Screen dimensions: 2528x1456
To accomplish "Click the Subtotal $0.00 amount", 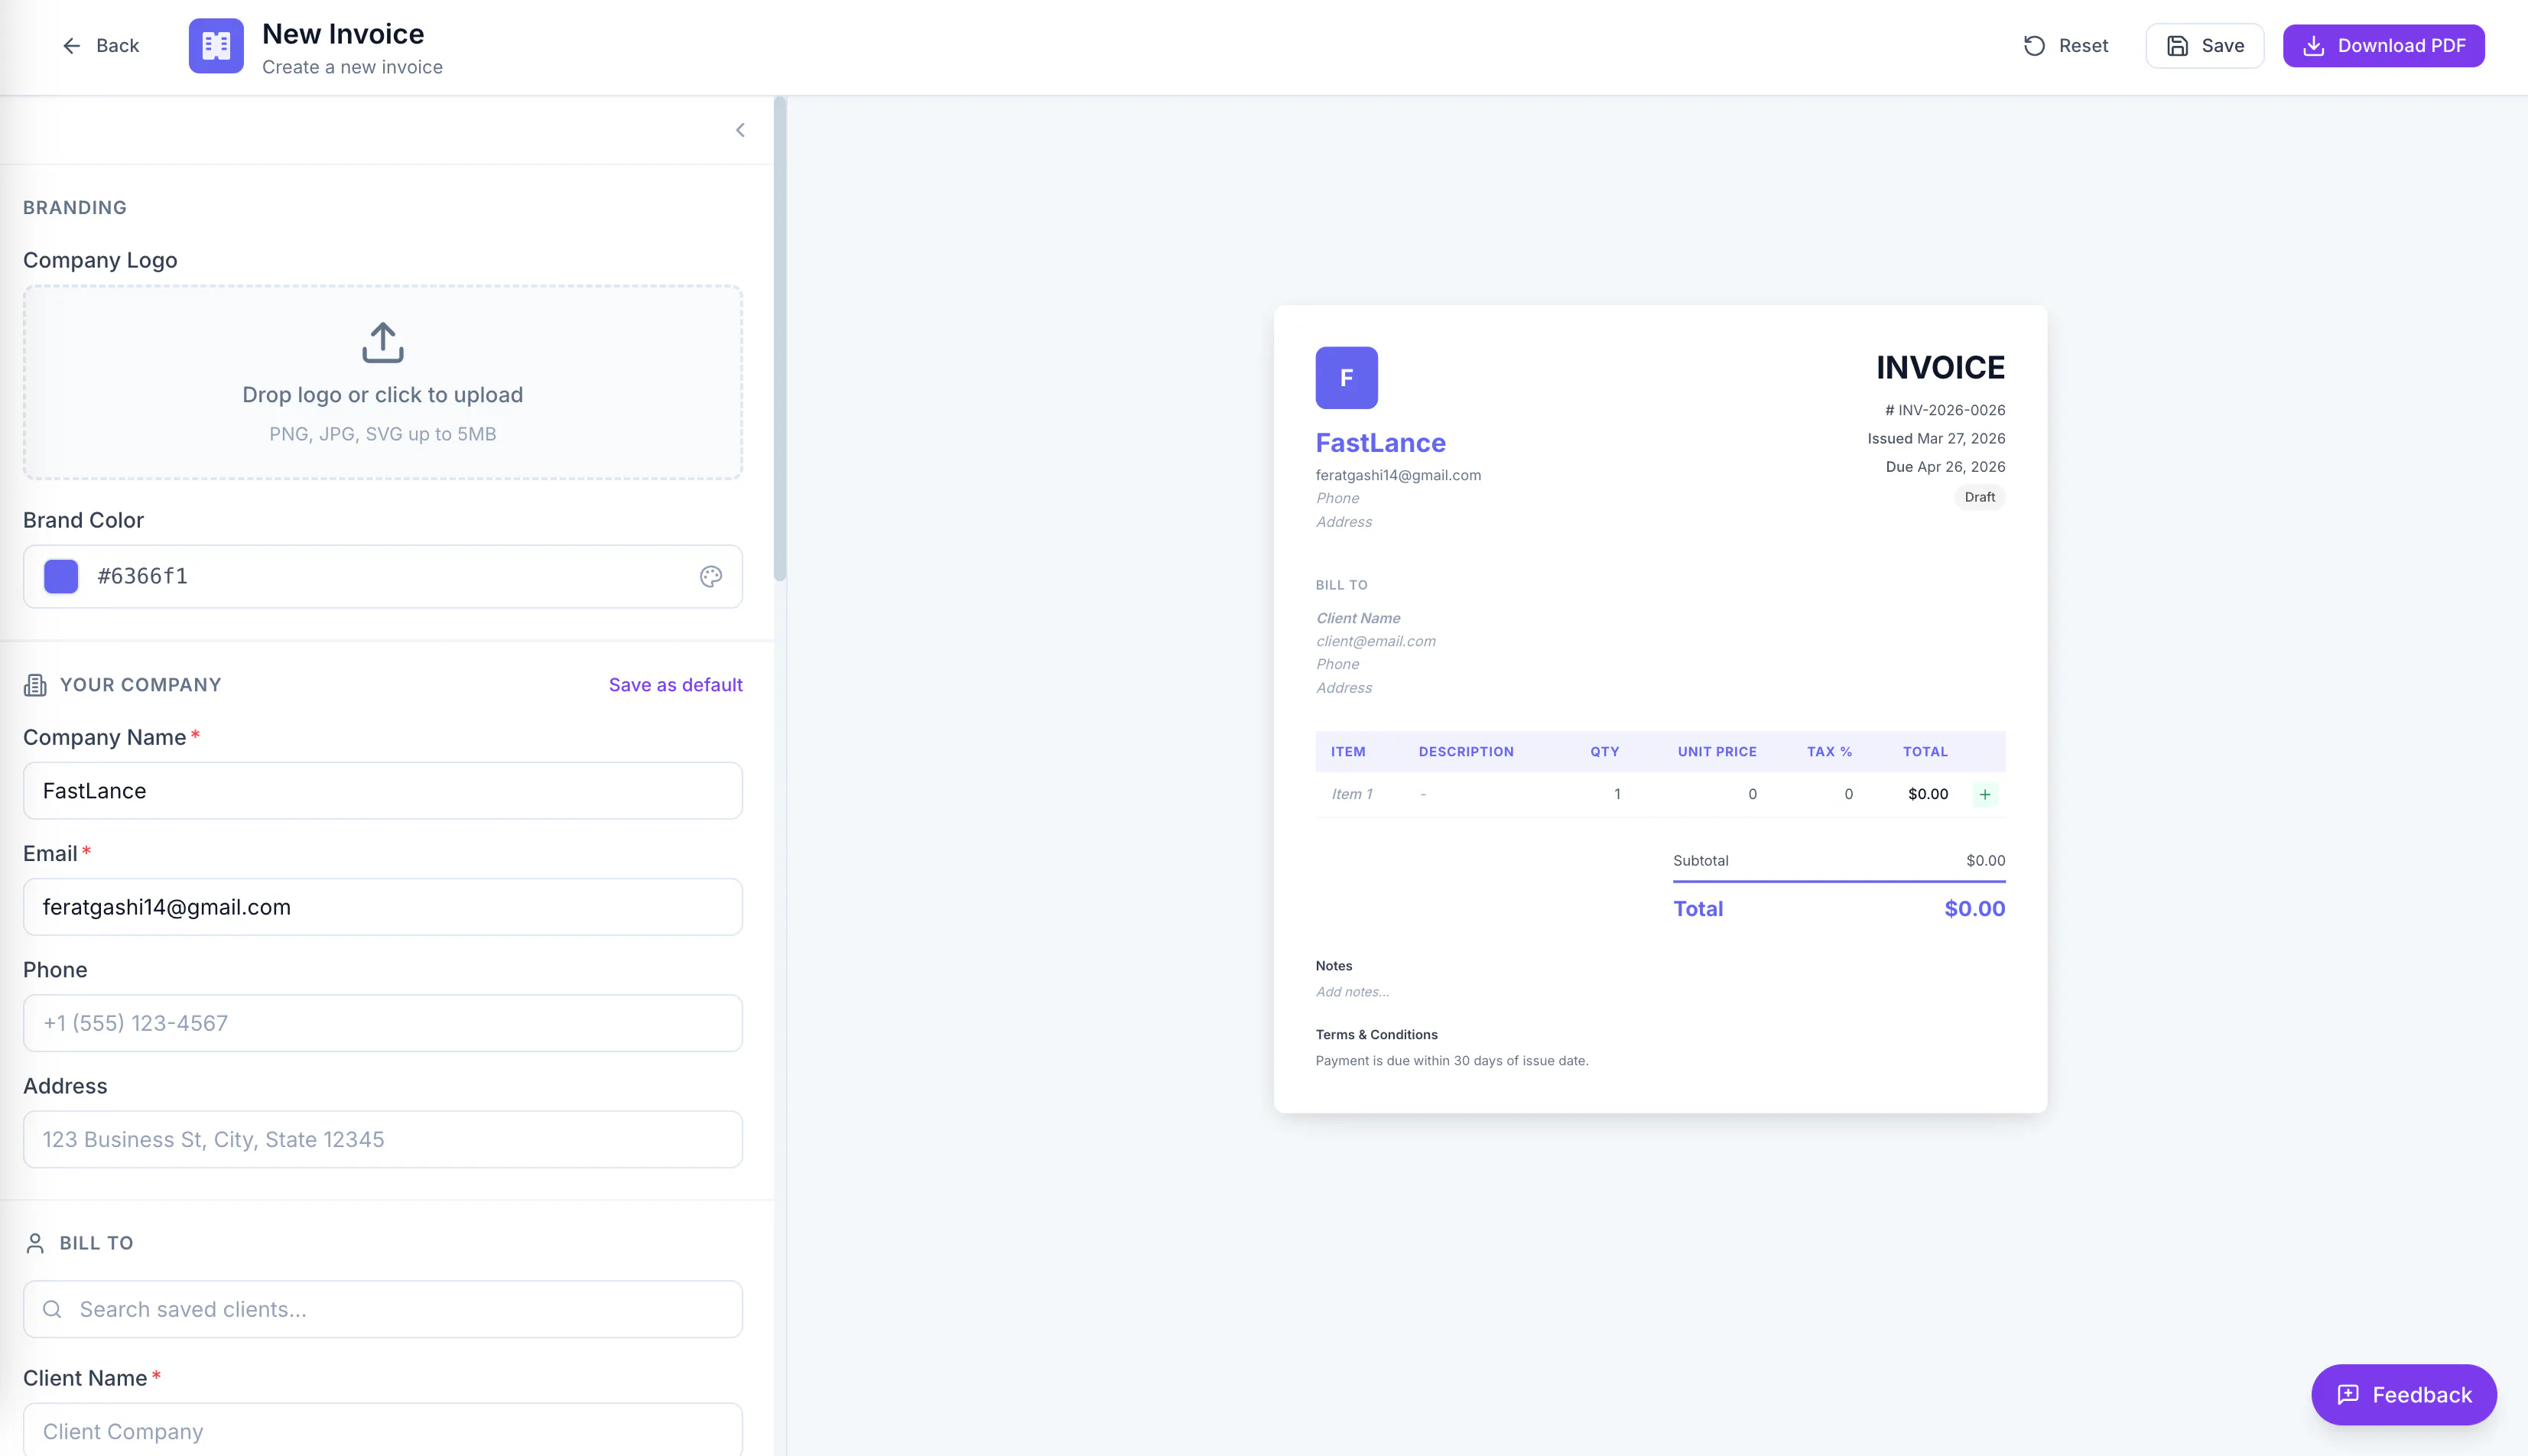I will coord(1985,860).
